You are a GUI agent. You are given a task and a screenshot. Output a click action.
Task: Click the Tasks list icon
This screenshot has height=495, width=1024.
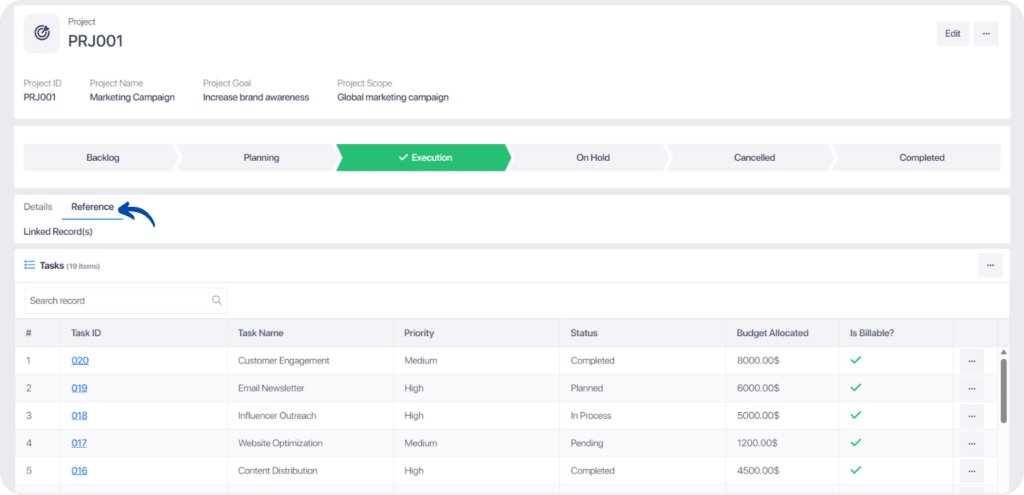click(x=29, y=265)
